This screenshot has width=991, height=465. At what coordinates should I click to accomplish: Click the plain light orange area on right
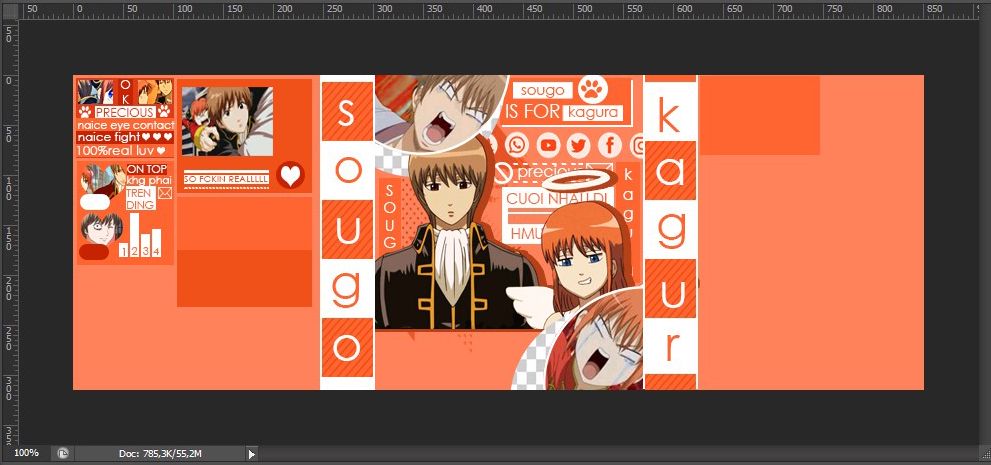810,270
